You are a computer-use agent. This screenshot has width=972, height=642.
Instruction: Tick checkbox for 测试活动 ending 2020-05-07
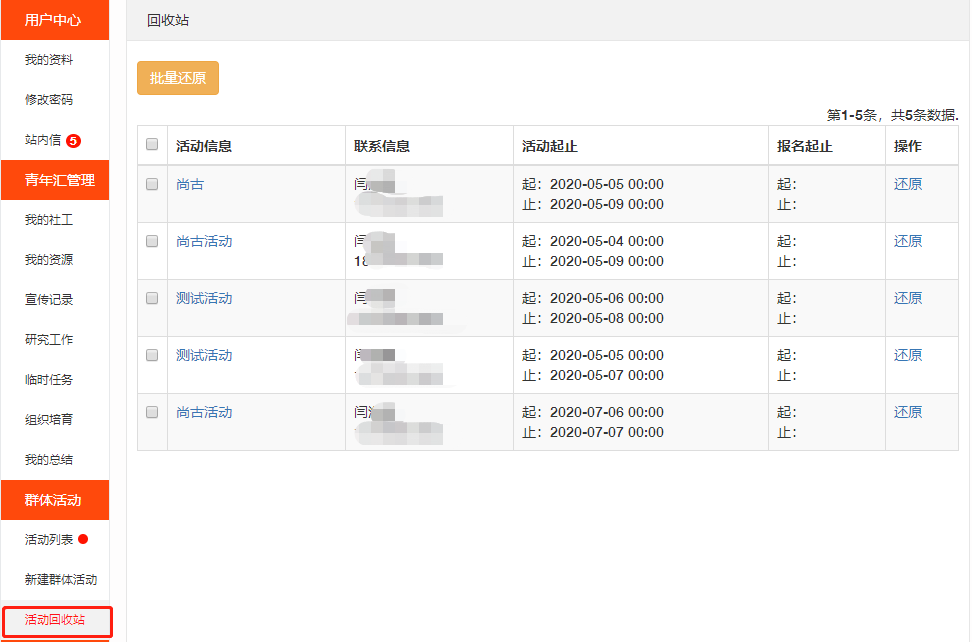click(152, 355)
